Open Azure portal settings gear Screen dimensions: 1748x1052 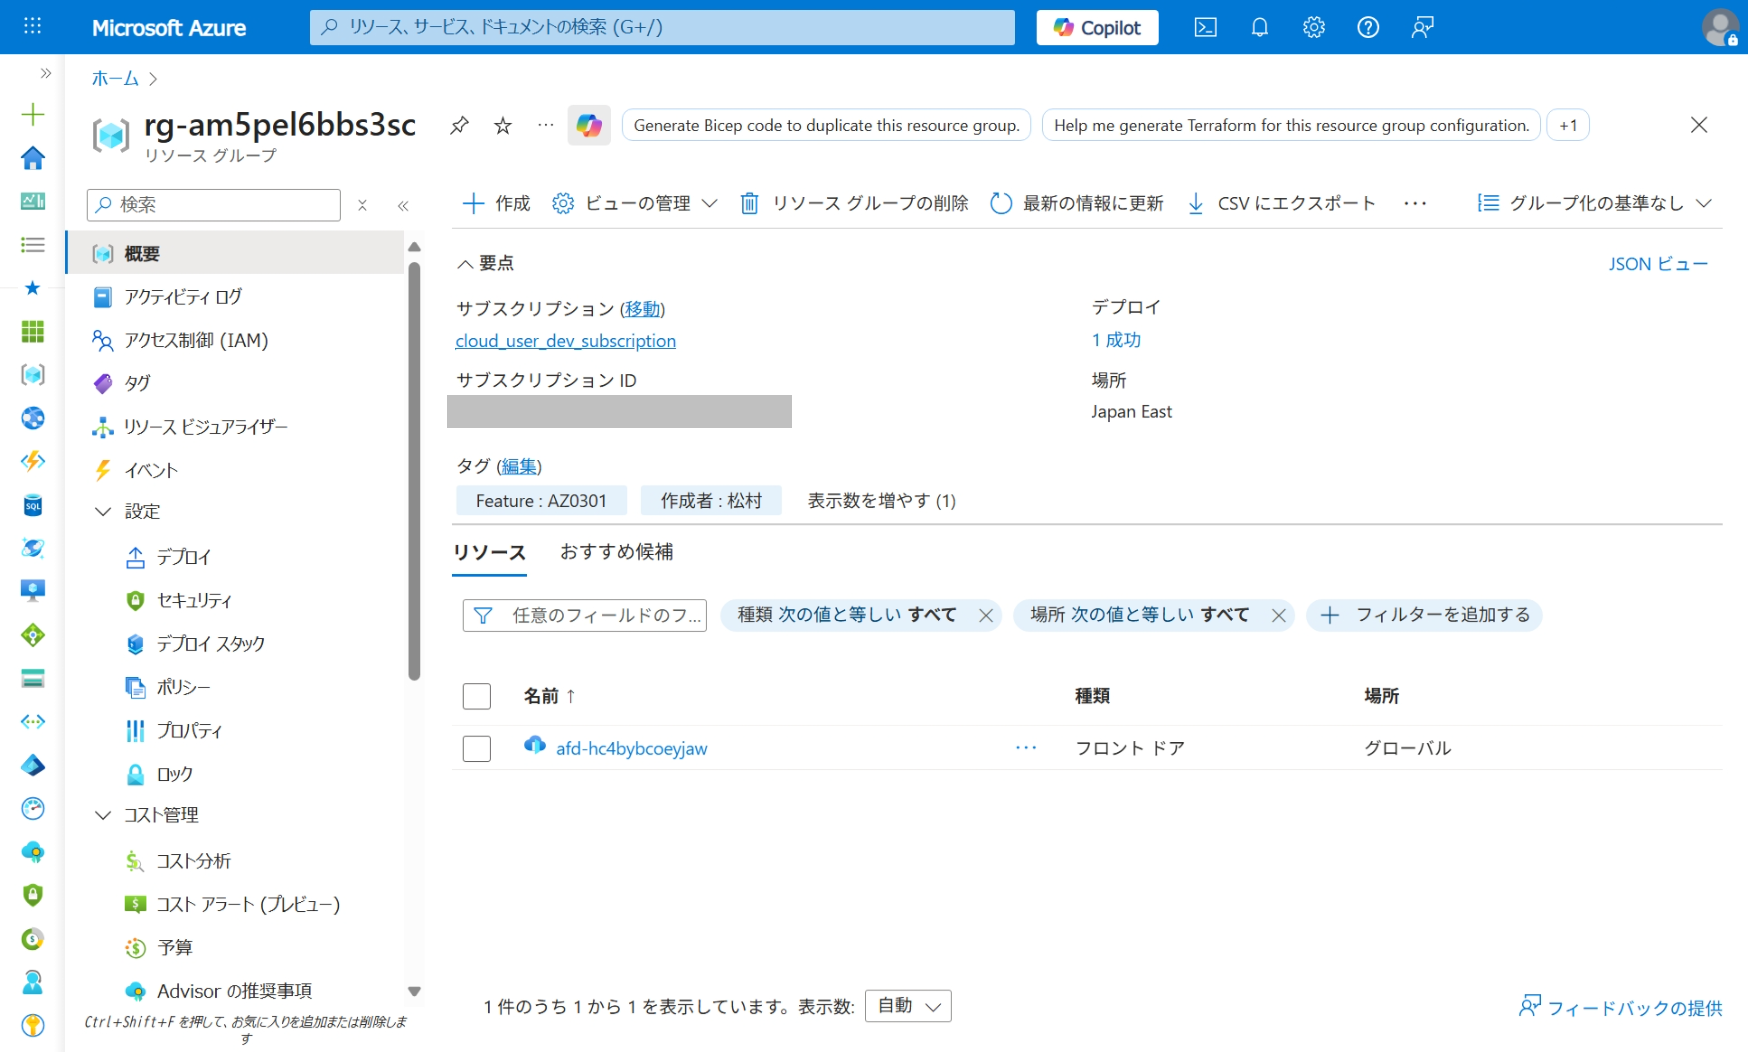pyautogui.click(x=1313, y=27)
